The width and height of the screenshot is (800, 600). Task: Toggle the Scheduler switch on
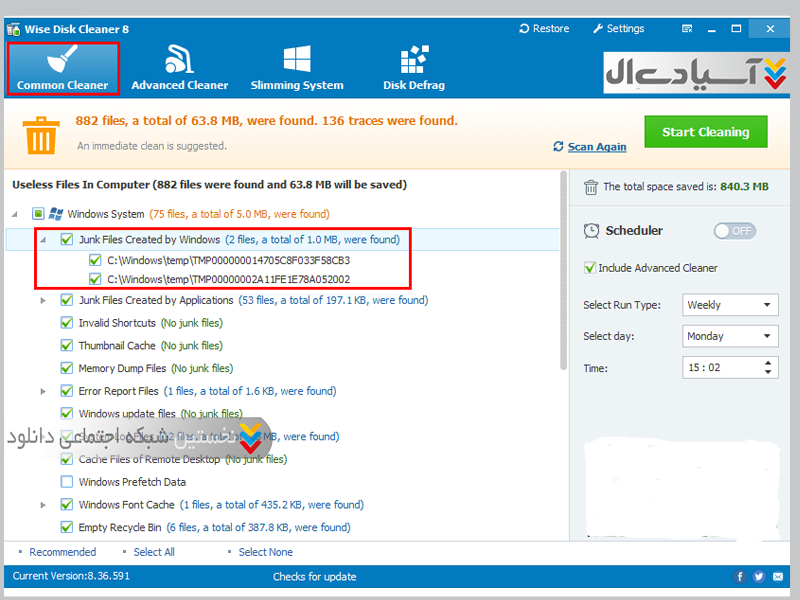pos(734,231)
